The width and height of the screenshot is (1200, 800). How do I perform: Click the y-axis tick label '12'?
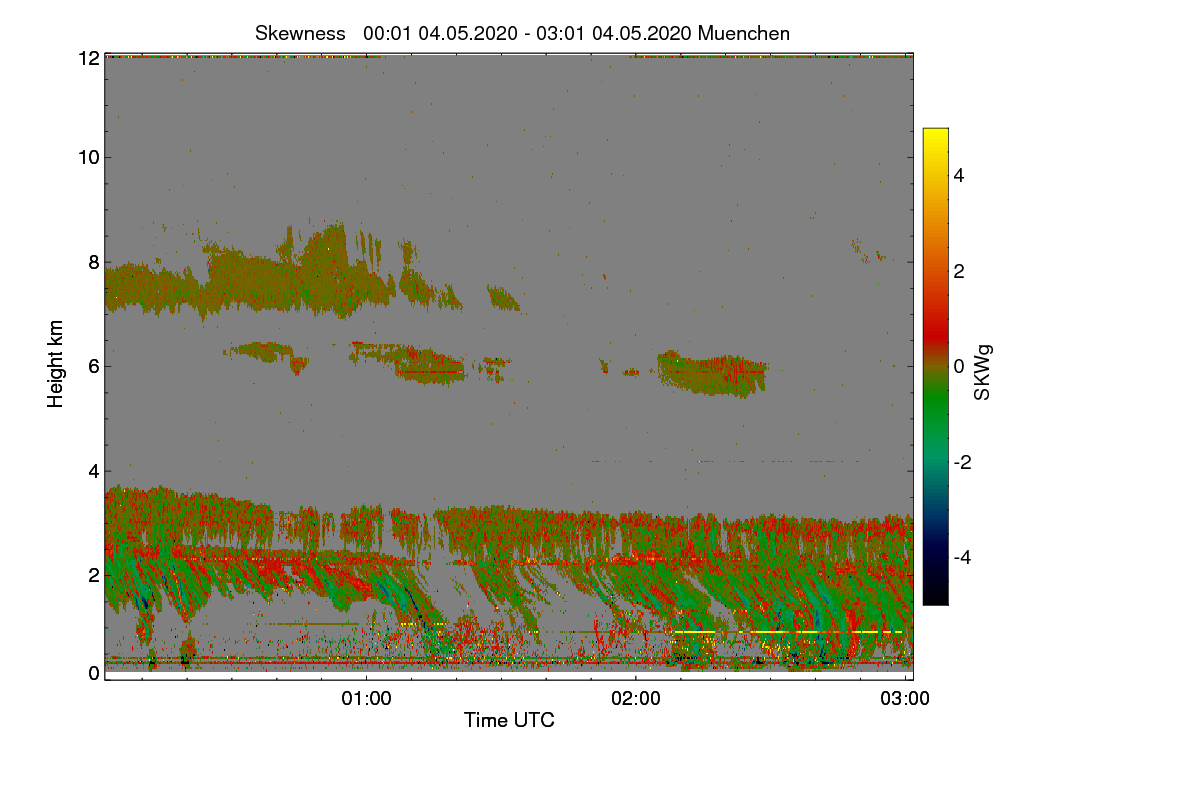click(x=89, y=58)
